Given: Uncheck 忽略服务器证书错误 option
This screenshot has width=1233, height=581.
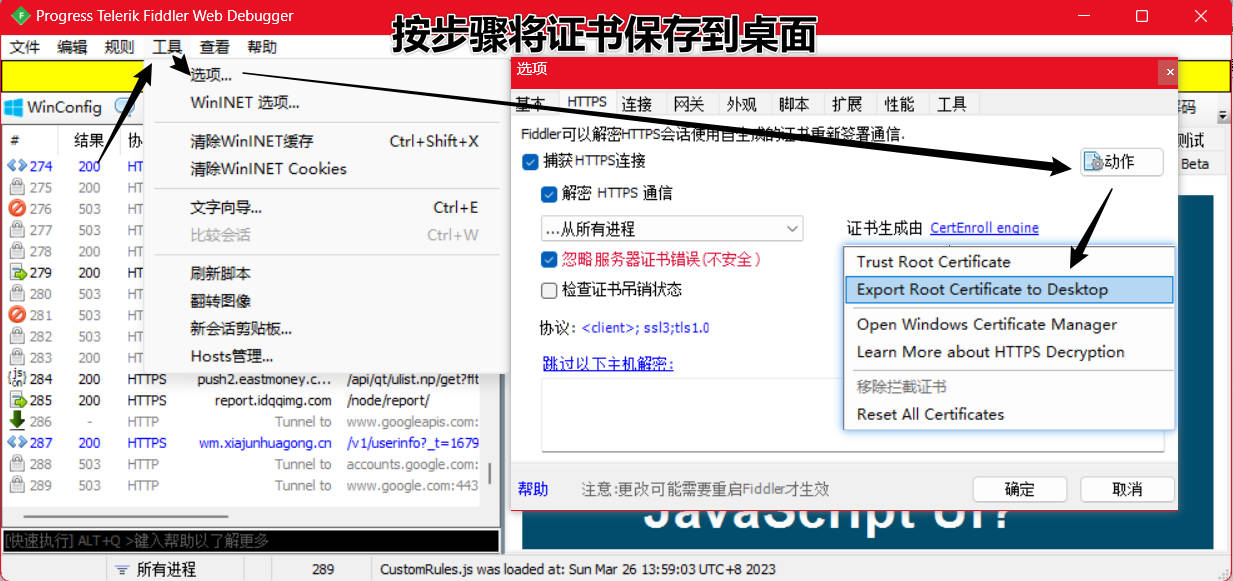Looking at the screenshot, I should 549,259.
